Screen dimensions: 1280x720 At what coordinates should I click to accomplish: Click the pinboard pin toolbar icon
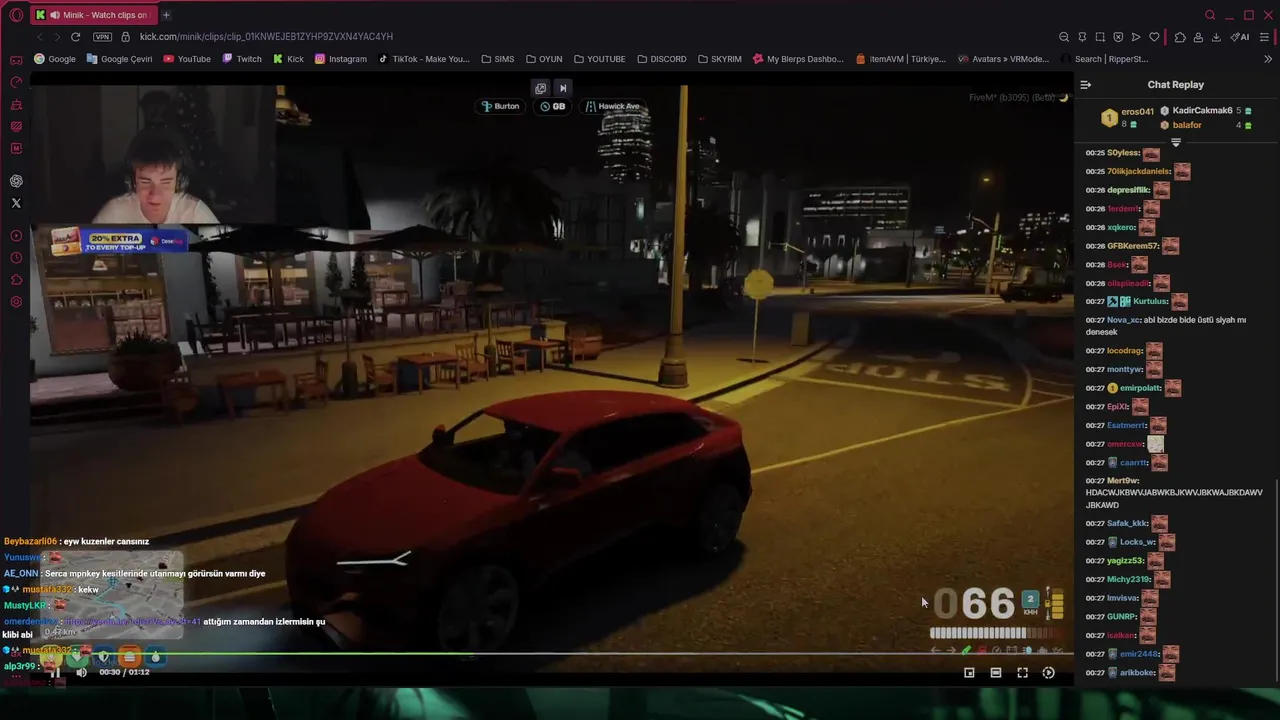pyautogui.click(x=1082, y=37)
